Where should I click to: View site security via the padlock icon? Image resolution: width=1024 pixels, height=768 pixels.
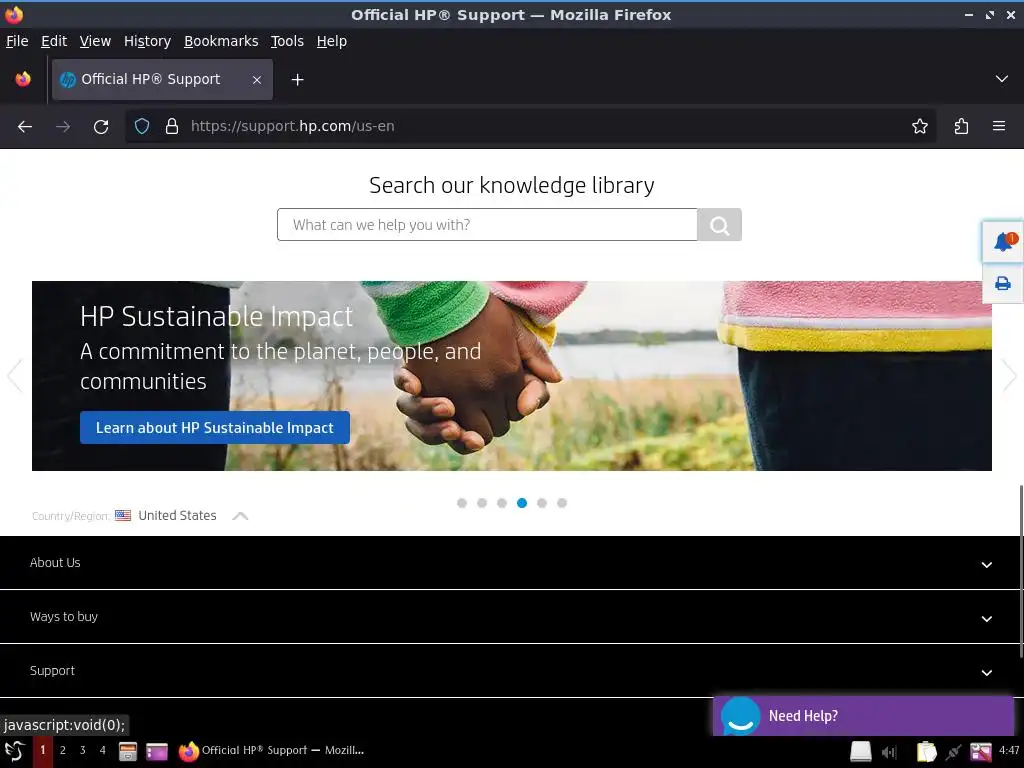pos(172,127)
